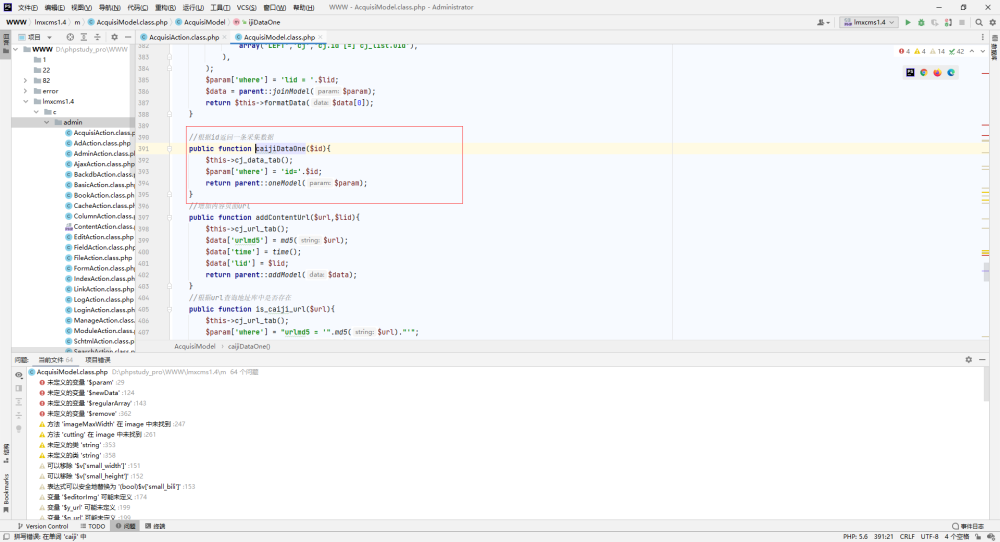Click the locate-file target icon in project panel
The height and width of the screenshot is (542, 1000).
point(70,37)
